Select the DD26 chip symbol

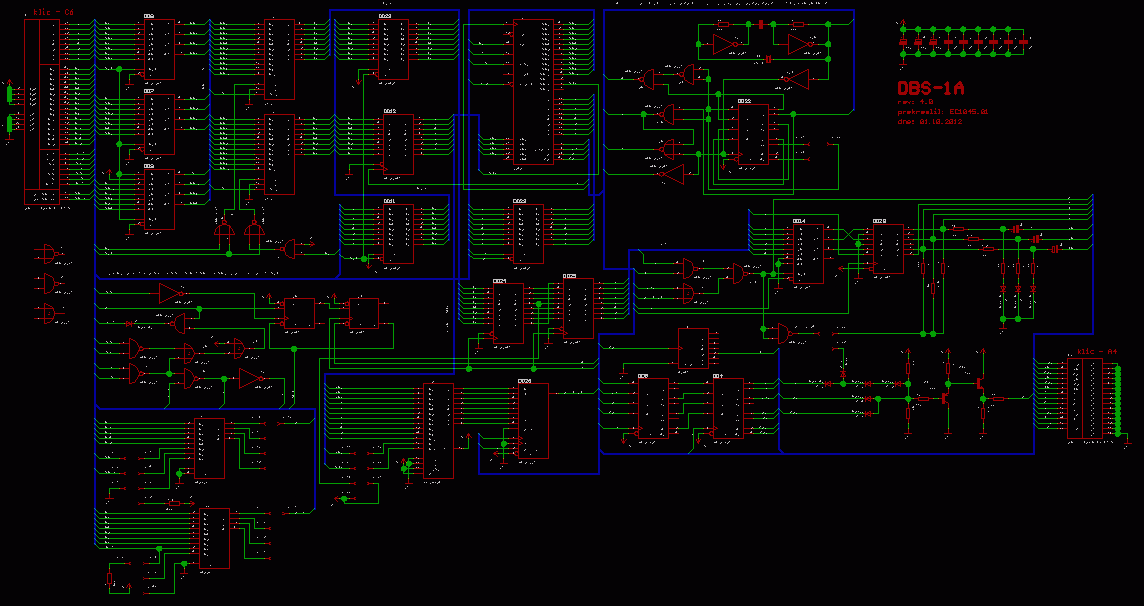[x=532, y=421]
